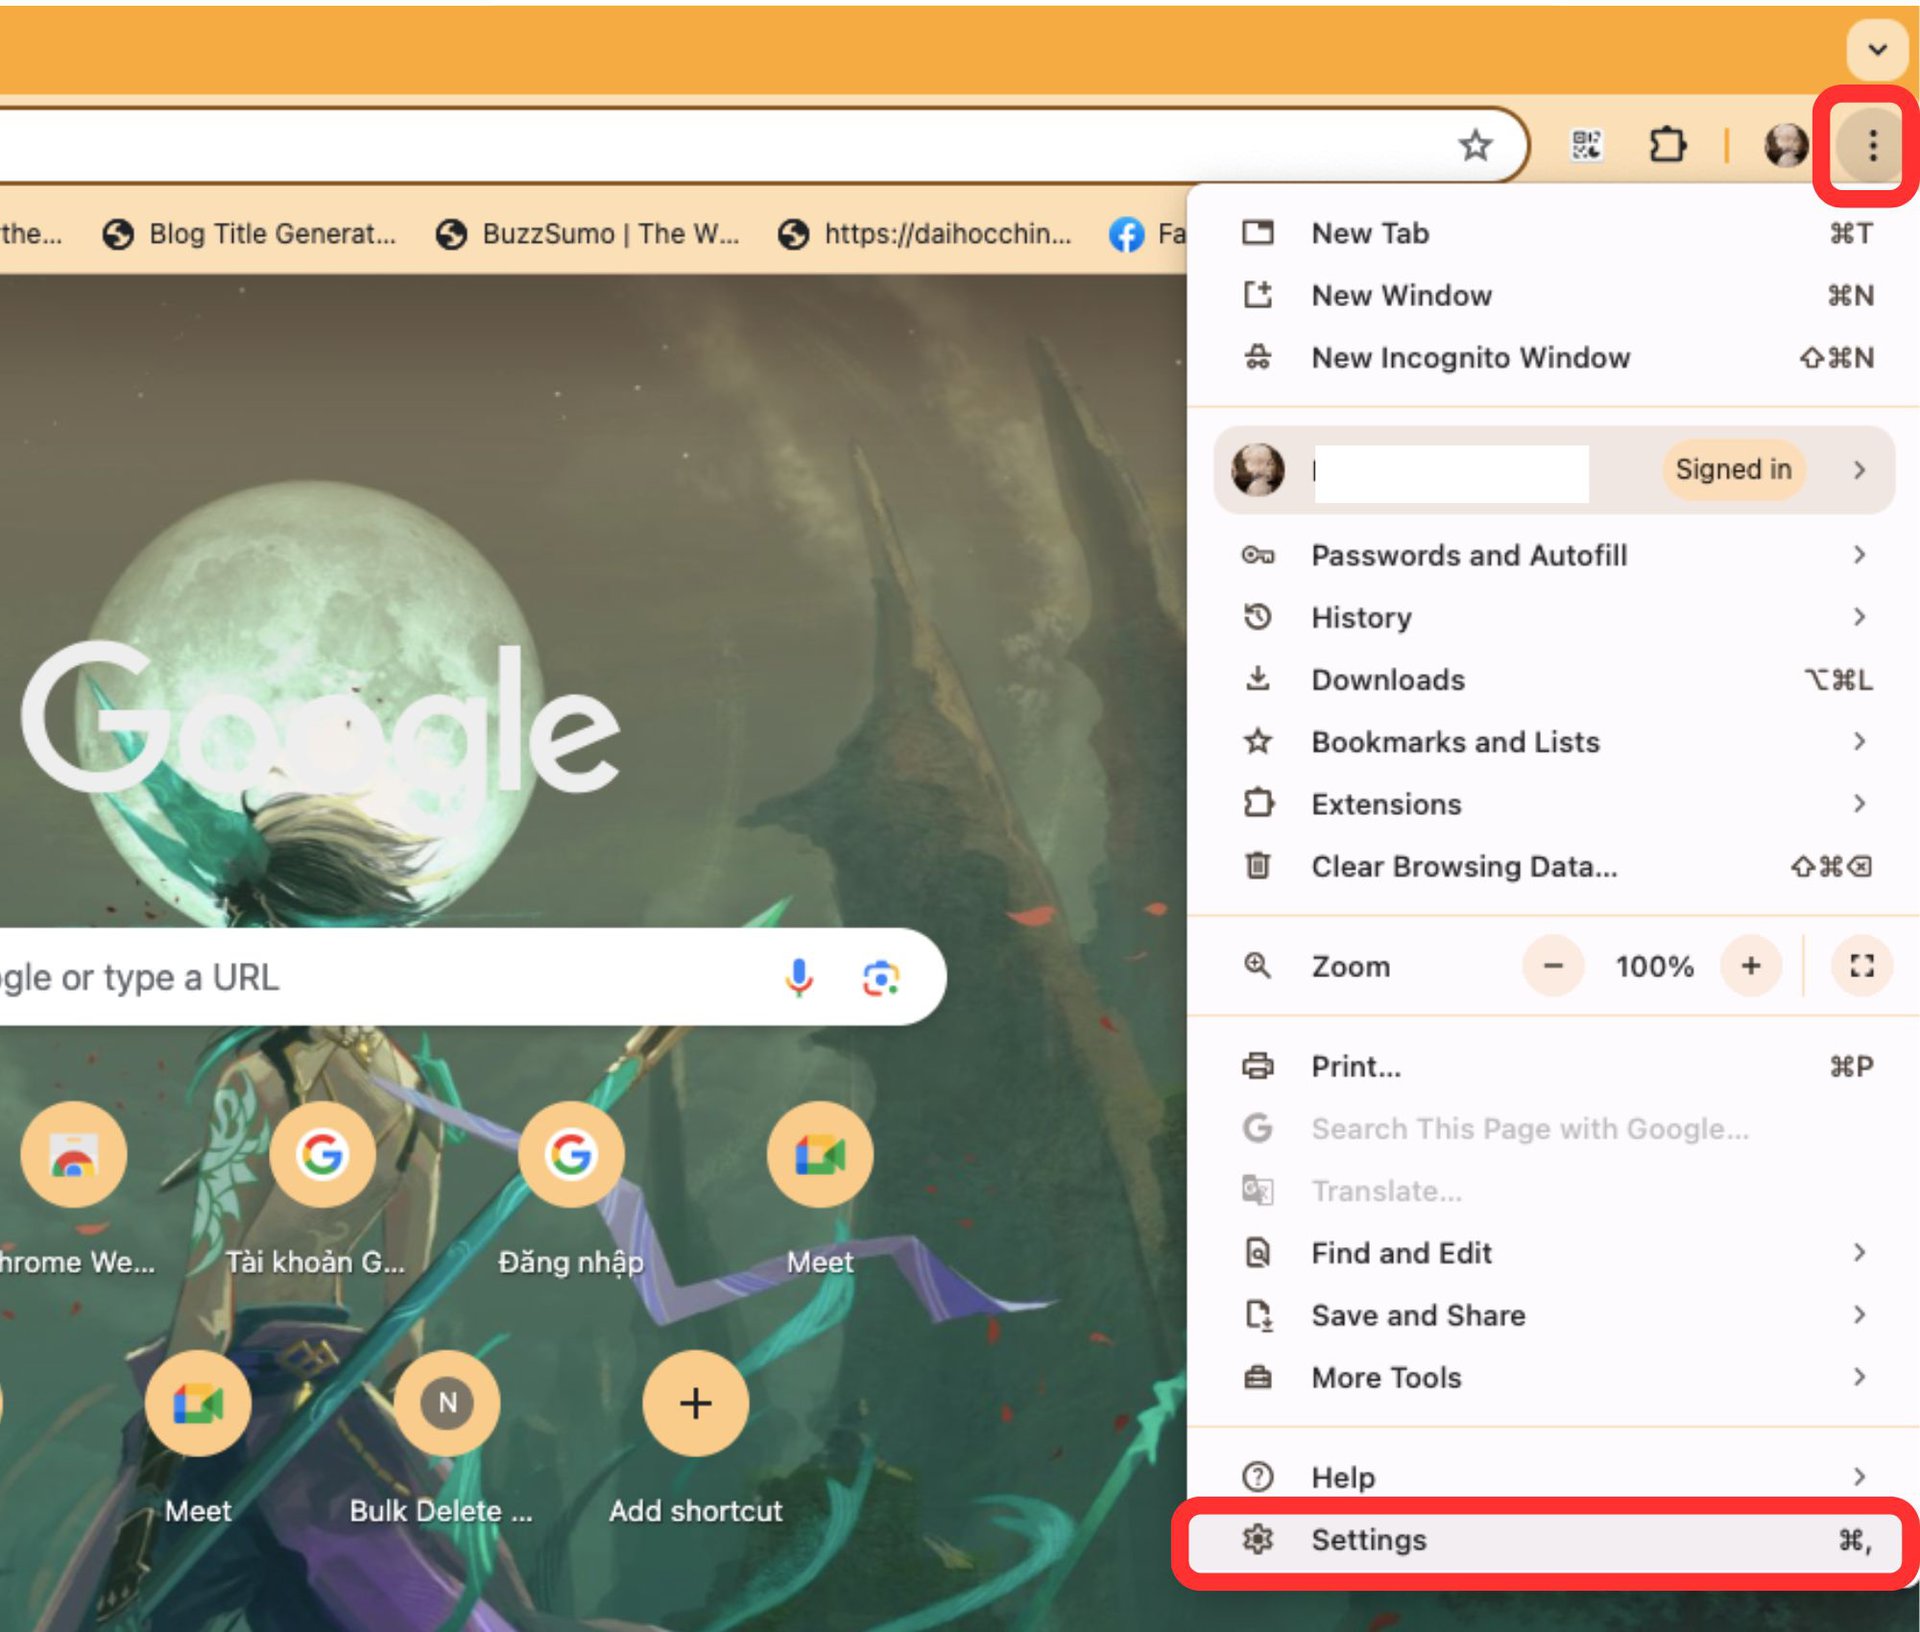Click the bookmark star in address bar
The image size is (1920, 1632).
(1475, 146)
